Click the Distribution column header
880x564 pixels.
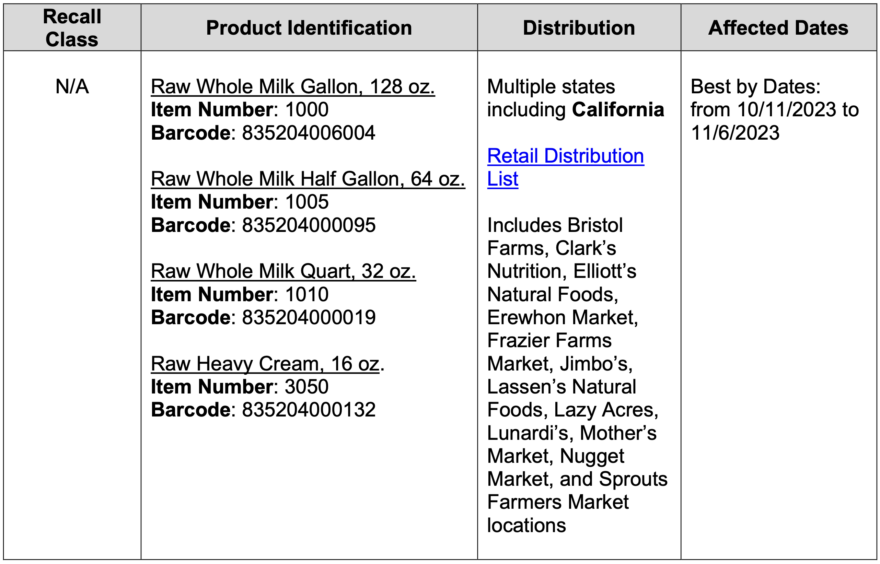[x=579, y=27]
